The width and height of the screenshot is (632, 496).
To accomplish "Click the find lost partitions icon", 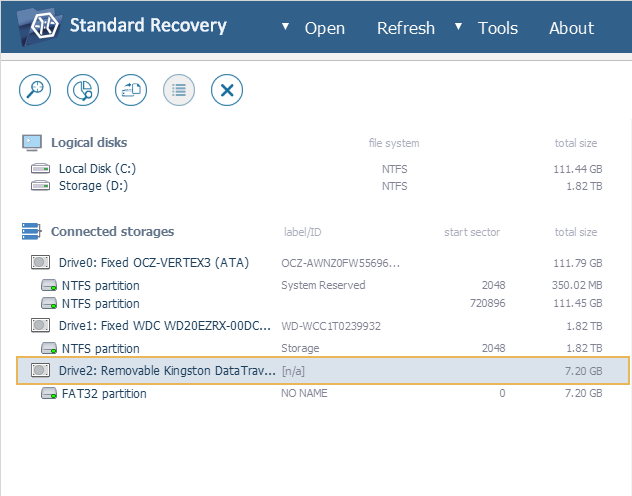I will [83, 90].
